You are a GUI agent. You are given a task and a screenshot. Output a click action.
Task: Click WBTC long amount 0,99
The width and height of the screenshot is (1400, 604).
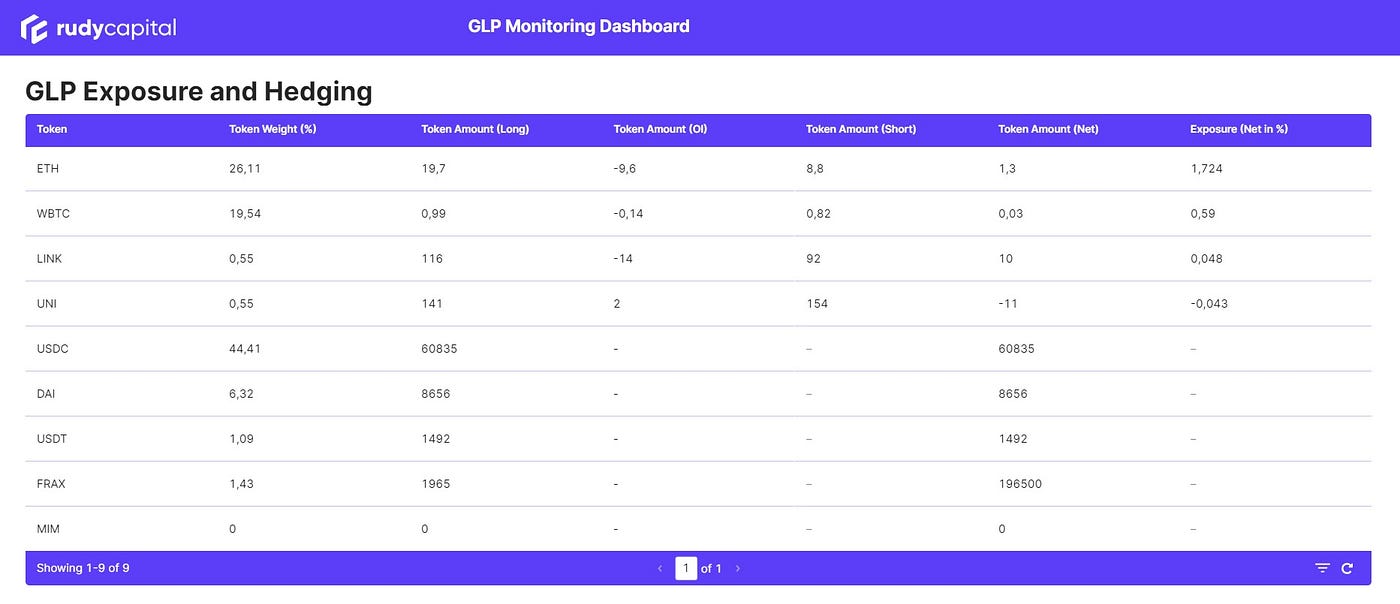(x=433, y=214)
